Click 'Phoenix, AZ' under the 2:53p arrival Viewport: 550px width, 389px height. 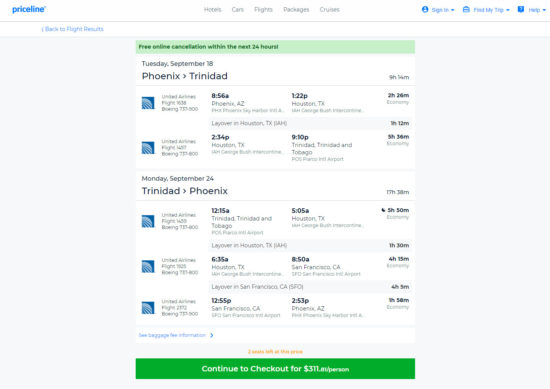(x=308, y=308)
